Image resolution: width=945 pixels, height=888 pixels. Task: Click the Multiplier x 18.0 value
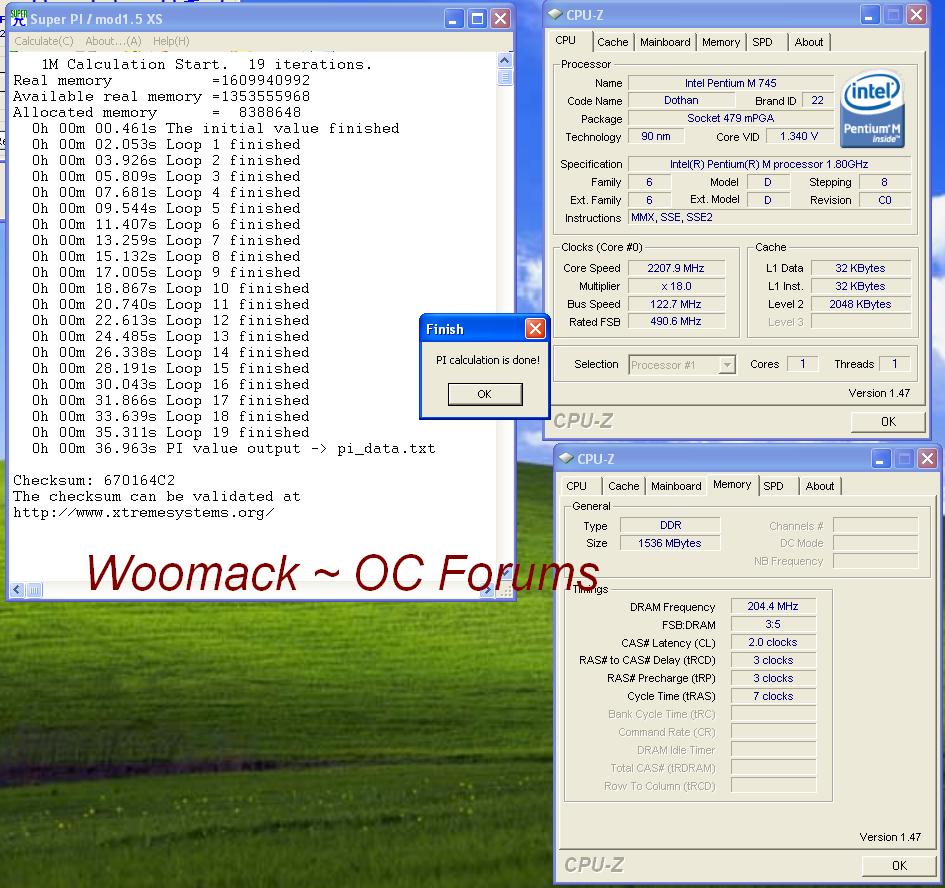pyautogui.click(x=676, y=286)
